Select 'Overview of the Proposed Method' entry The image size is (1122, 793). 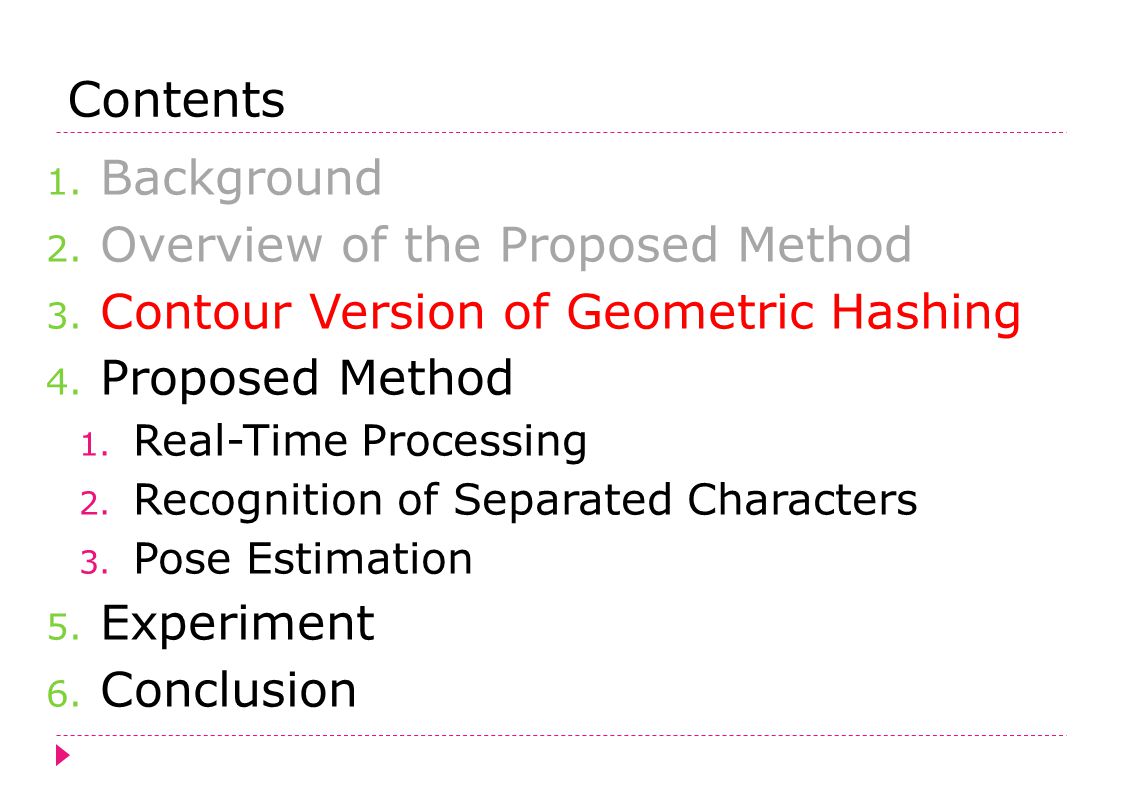[x=506, y=245]
